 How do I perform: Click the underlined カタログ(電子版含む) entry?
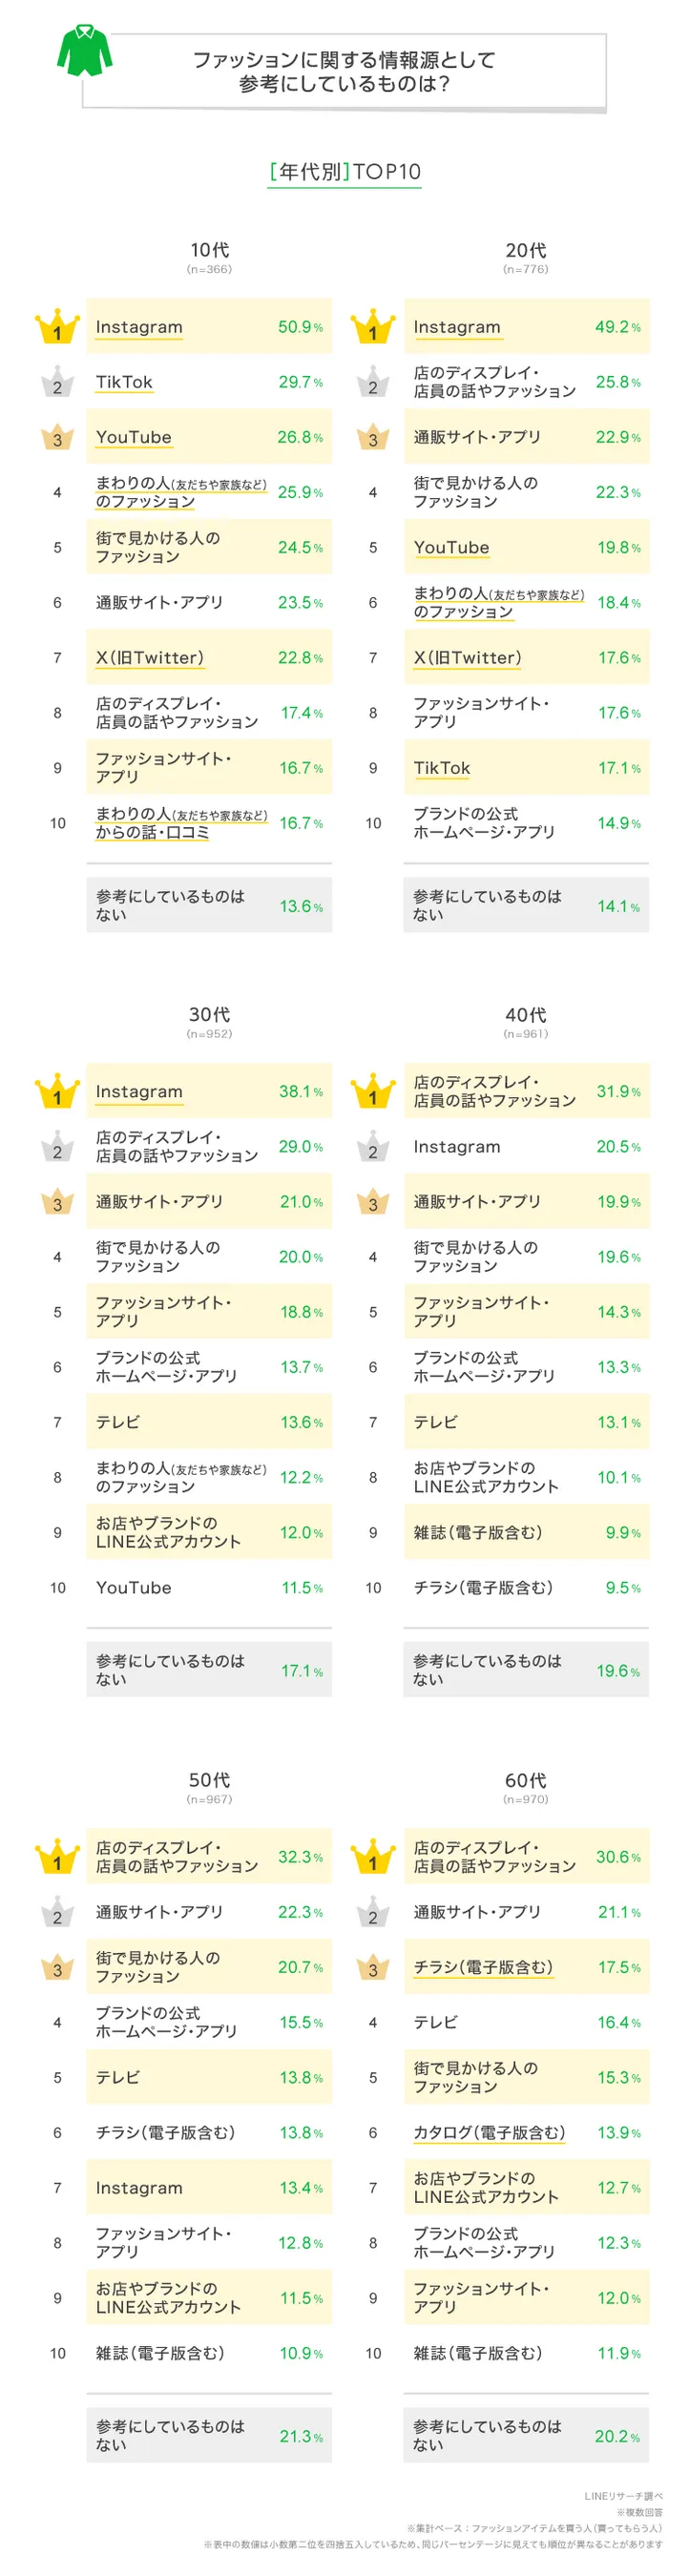(x=489, y=2133)
